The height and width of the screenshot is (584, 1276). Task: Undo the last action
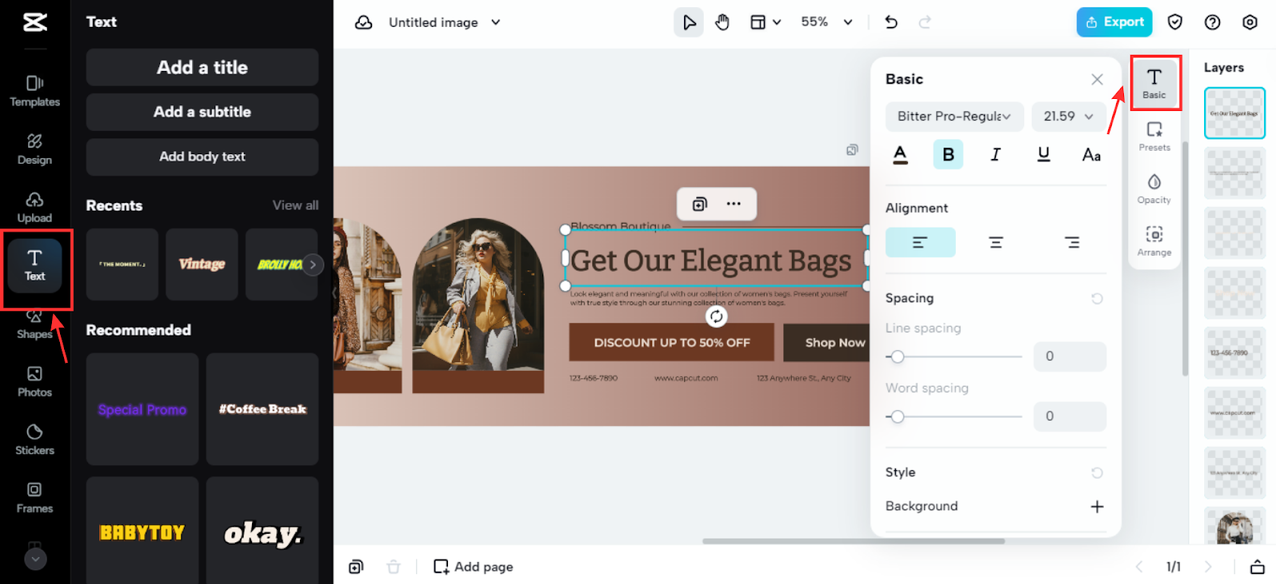click(x=891, y=22)
